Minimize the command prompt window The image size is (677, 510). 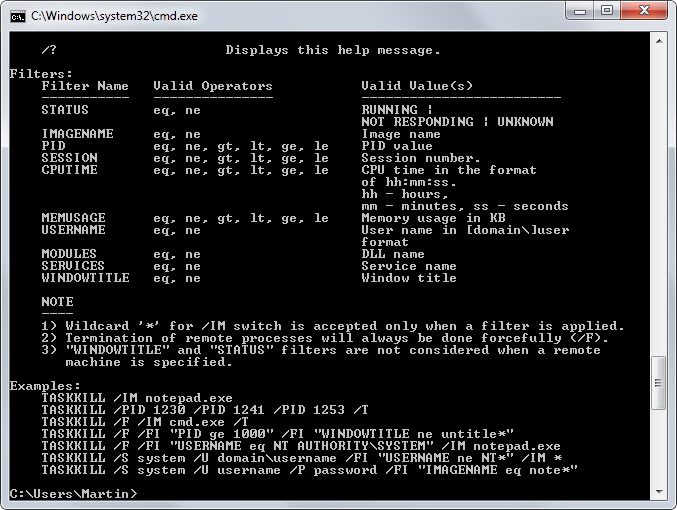pyautogui.click(x=581, y=10)
